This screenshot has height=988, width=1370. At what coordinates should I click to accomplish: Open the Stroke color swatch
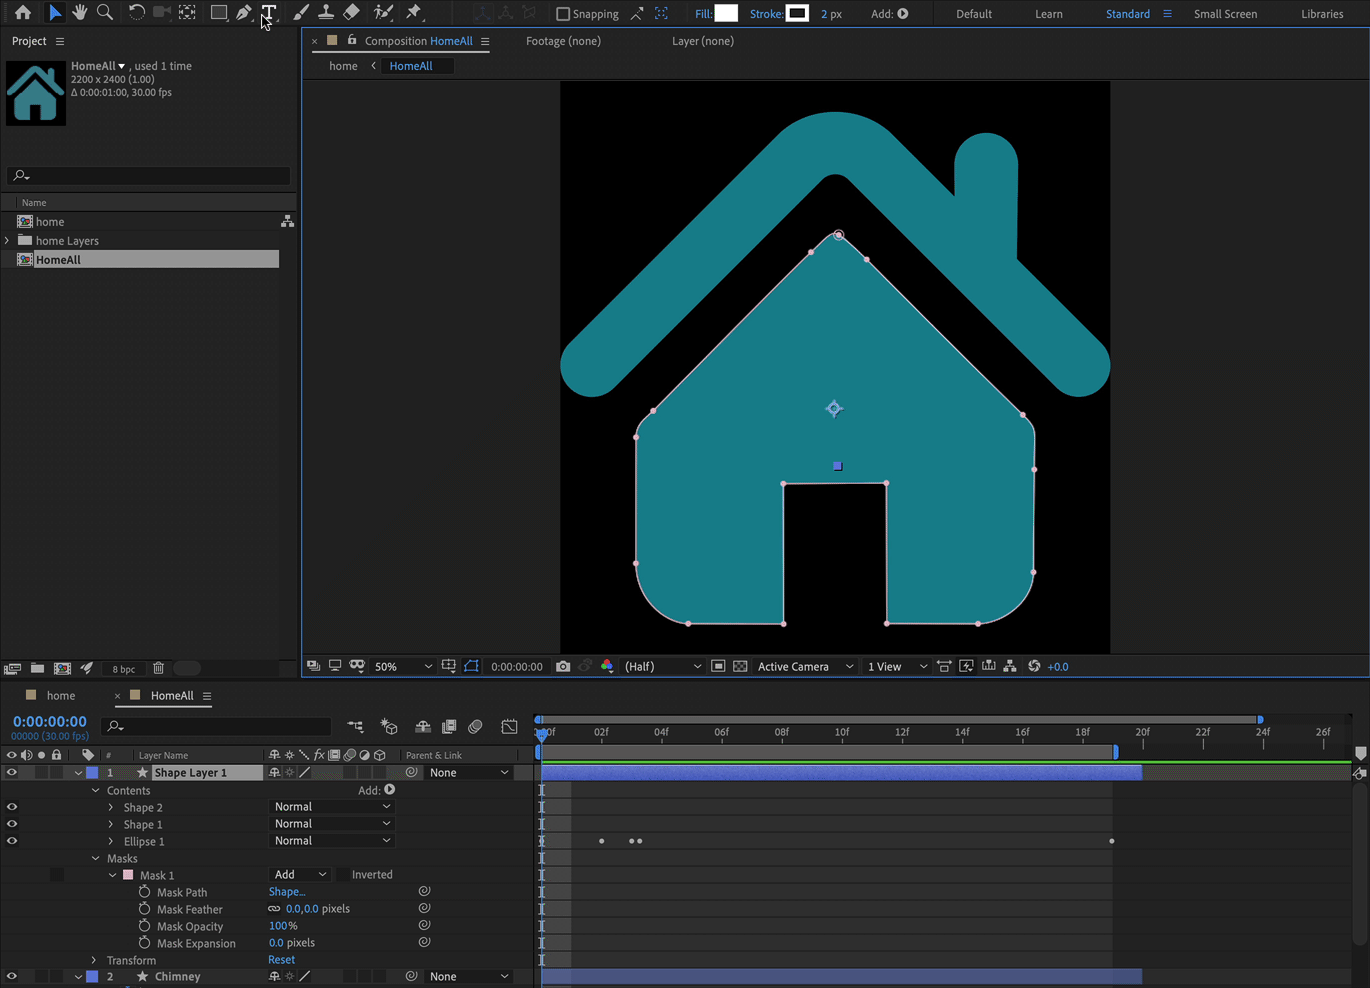click(x=797, y=13)
